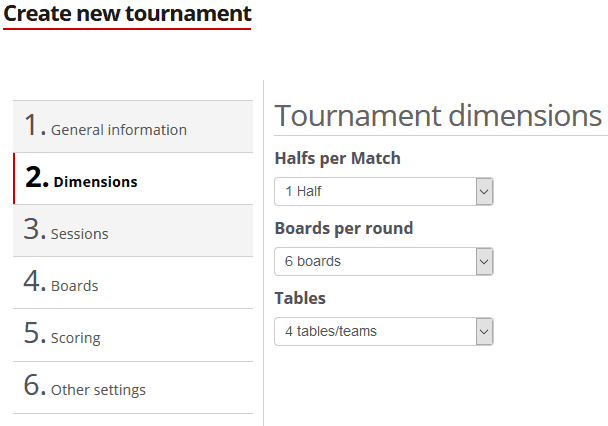
Task: Open the Halfs per Match dropdown
Action: pos(375,191)
